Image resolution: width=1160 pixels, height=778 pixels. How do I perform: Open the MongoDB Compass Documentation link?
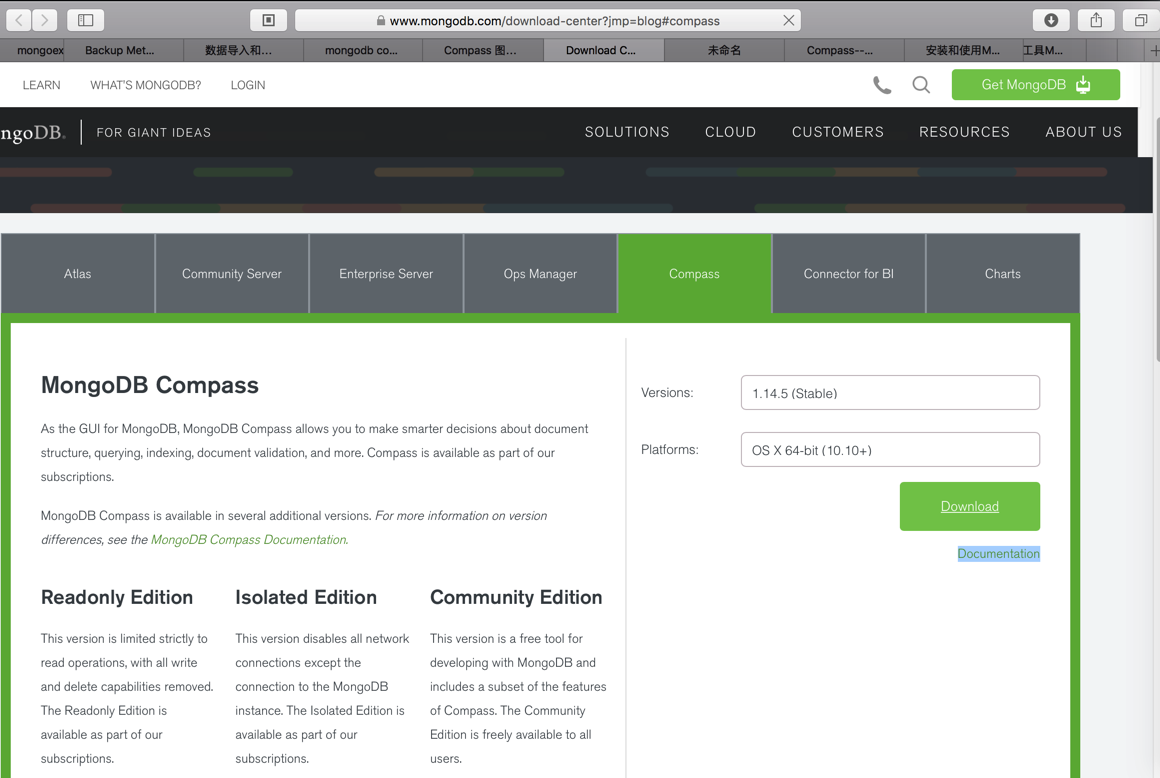pos(249,540)
